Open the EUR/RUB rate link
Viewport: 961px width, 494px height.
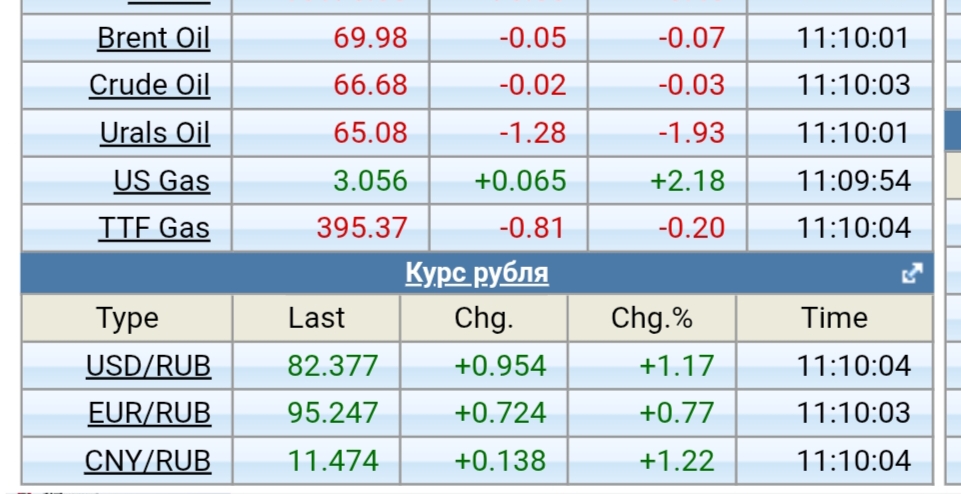148,413
